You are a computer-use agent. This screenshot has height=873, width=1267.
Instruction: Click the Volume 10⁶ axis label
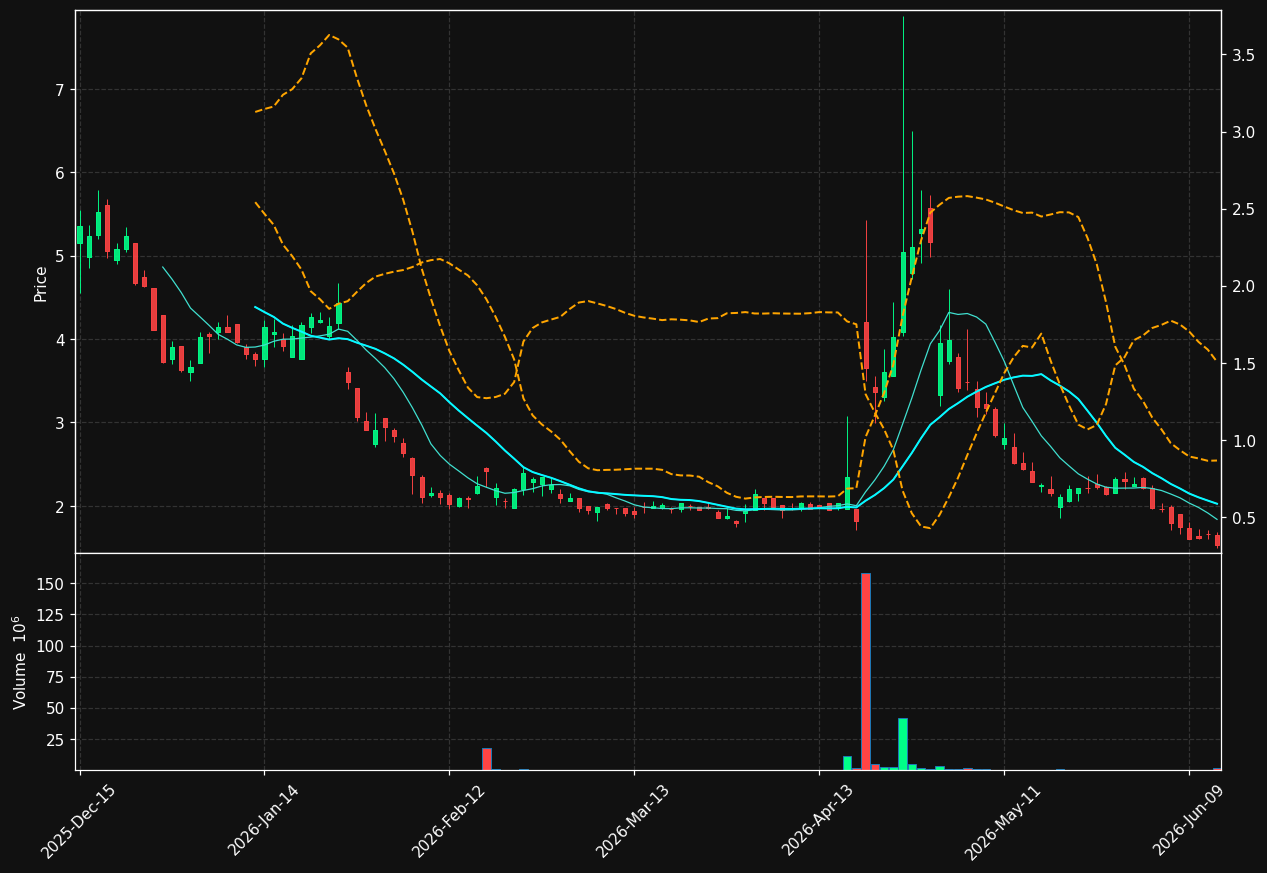(20, 662)
